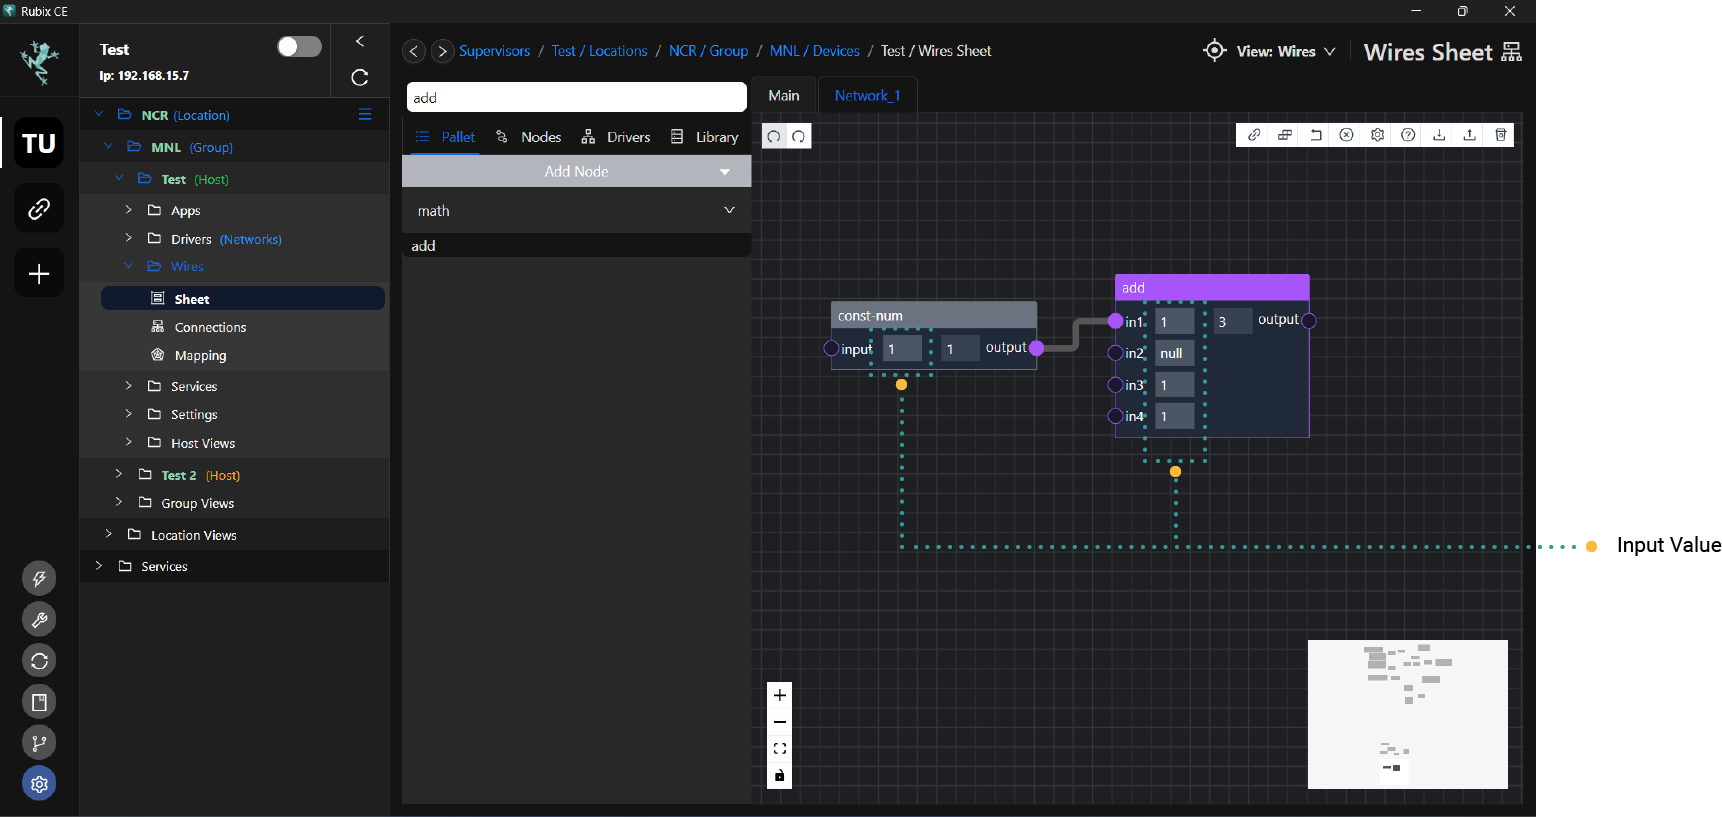Image resolution: width=1722 pixels, height=817 pixels.
Task: Click the blocks layout icon in the canvas toolbar
Action: click(x=1285, y=135)
